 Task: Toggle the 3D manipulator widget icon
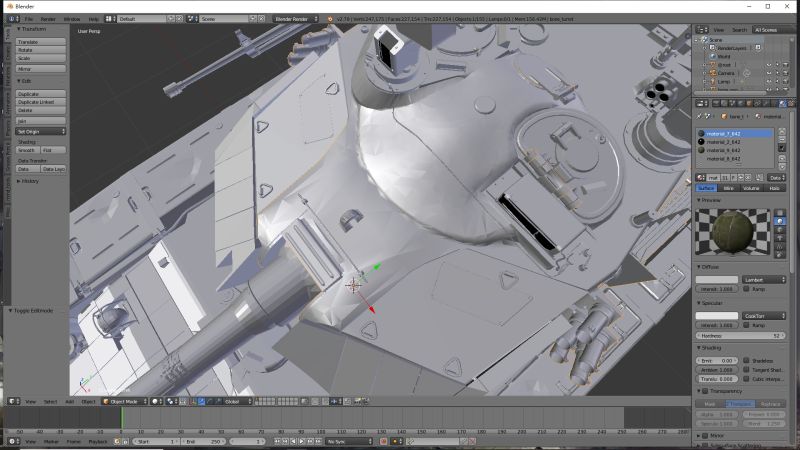click(194, 402)
